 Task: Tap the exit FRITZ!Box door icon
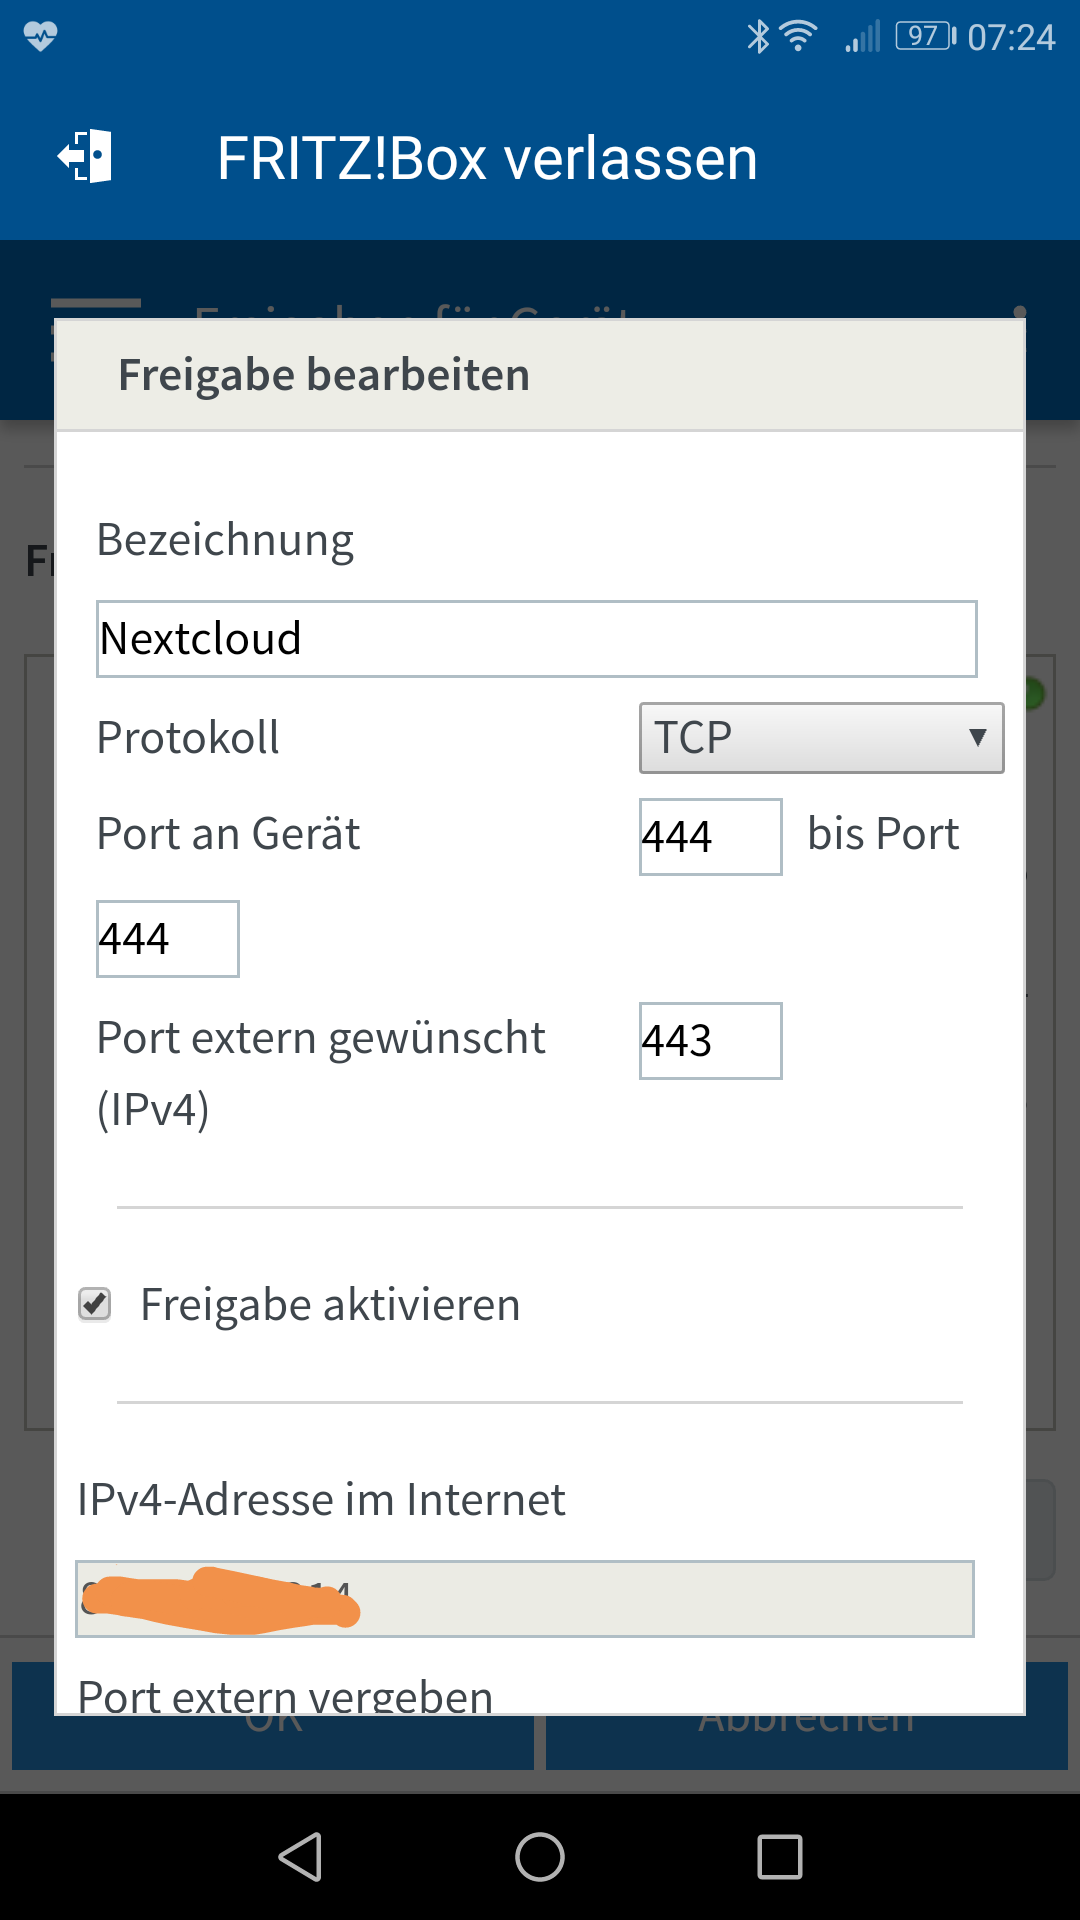85,157
